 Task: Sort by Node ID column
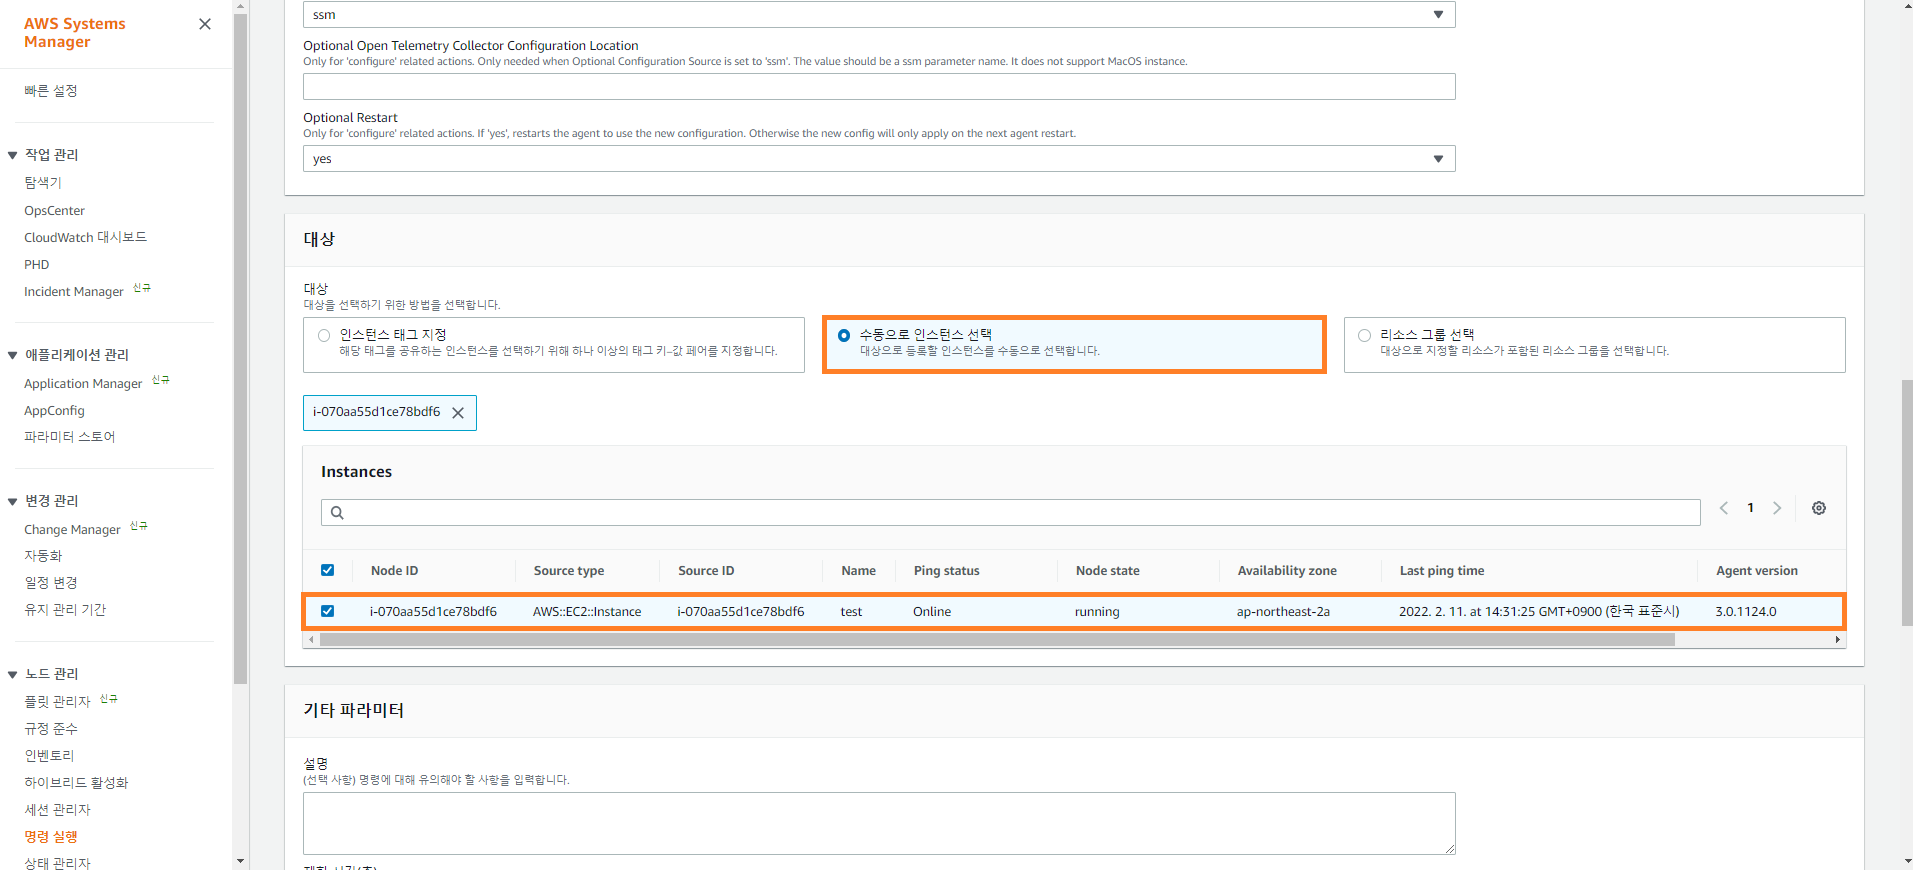394,571
